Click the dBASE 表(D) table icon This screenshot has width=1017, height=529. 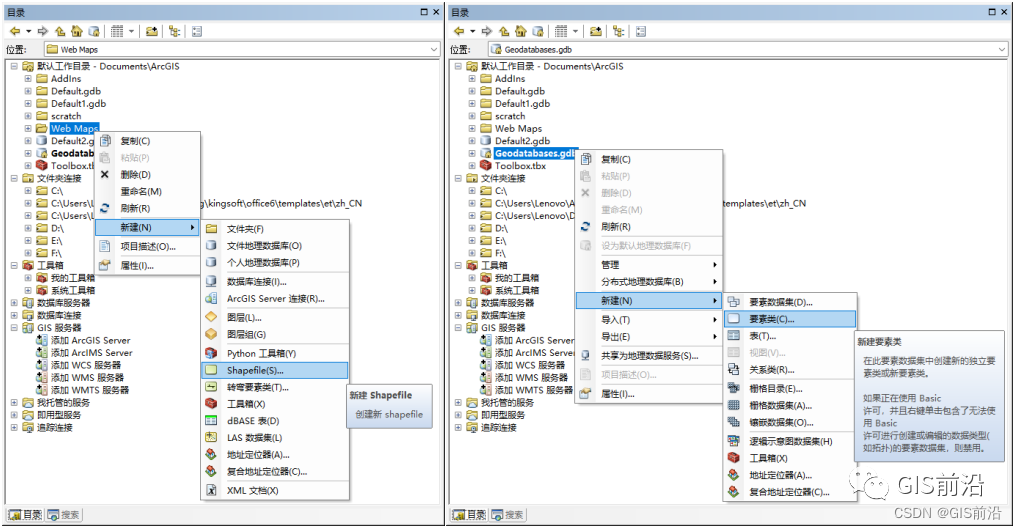(x=211, y=421)
